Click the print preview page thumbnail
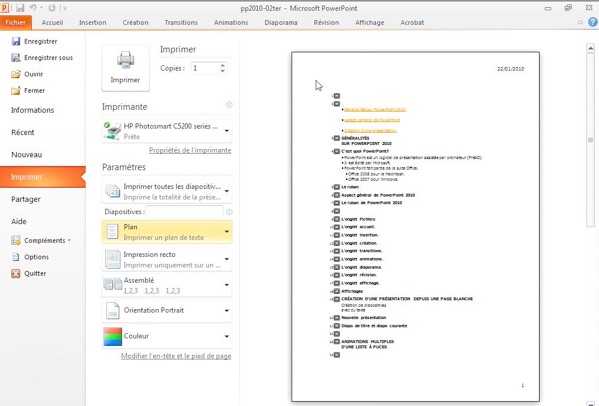The image size is (599, 406). pos(416,226)
